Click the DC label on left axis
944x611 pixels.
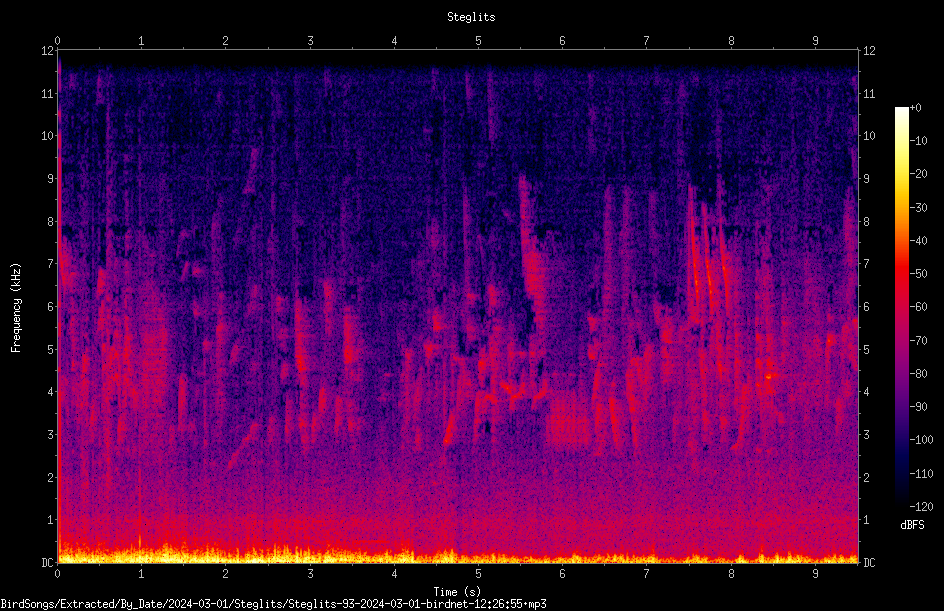(x=48, y=562)
